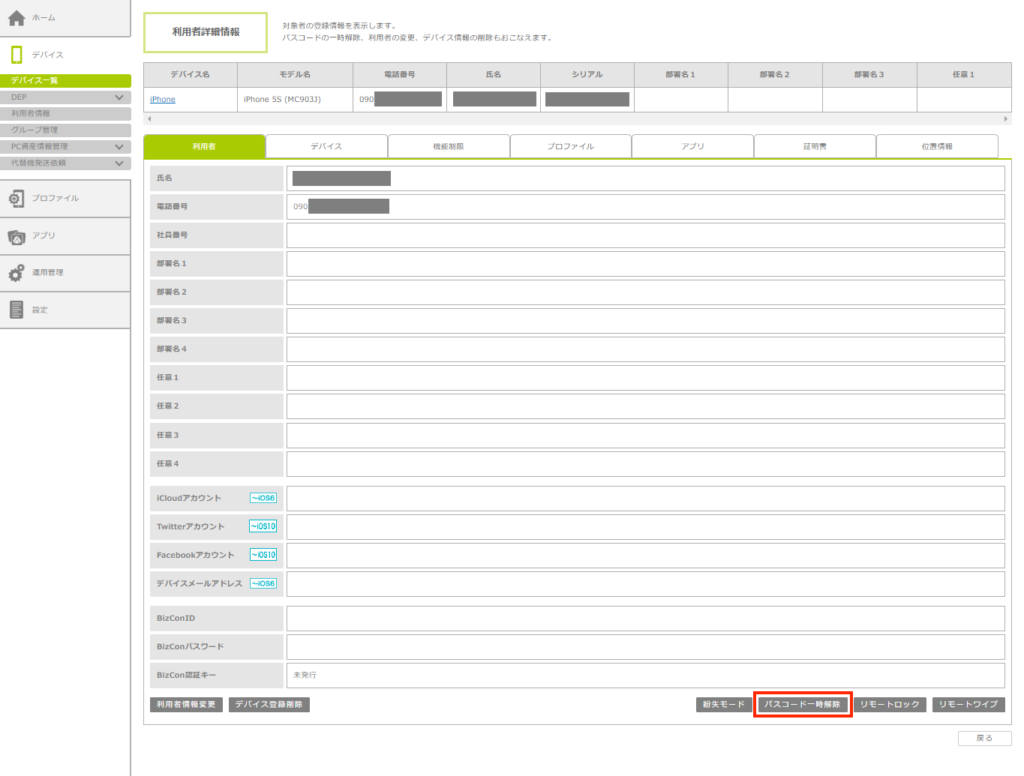The image size is (1024, 776).
Task: Click the 社員番号 input field
Action: tap(644, 235)
